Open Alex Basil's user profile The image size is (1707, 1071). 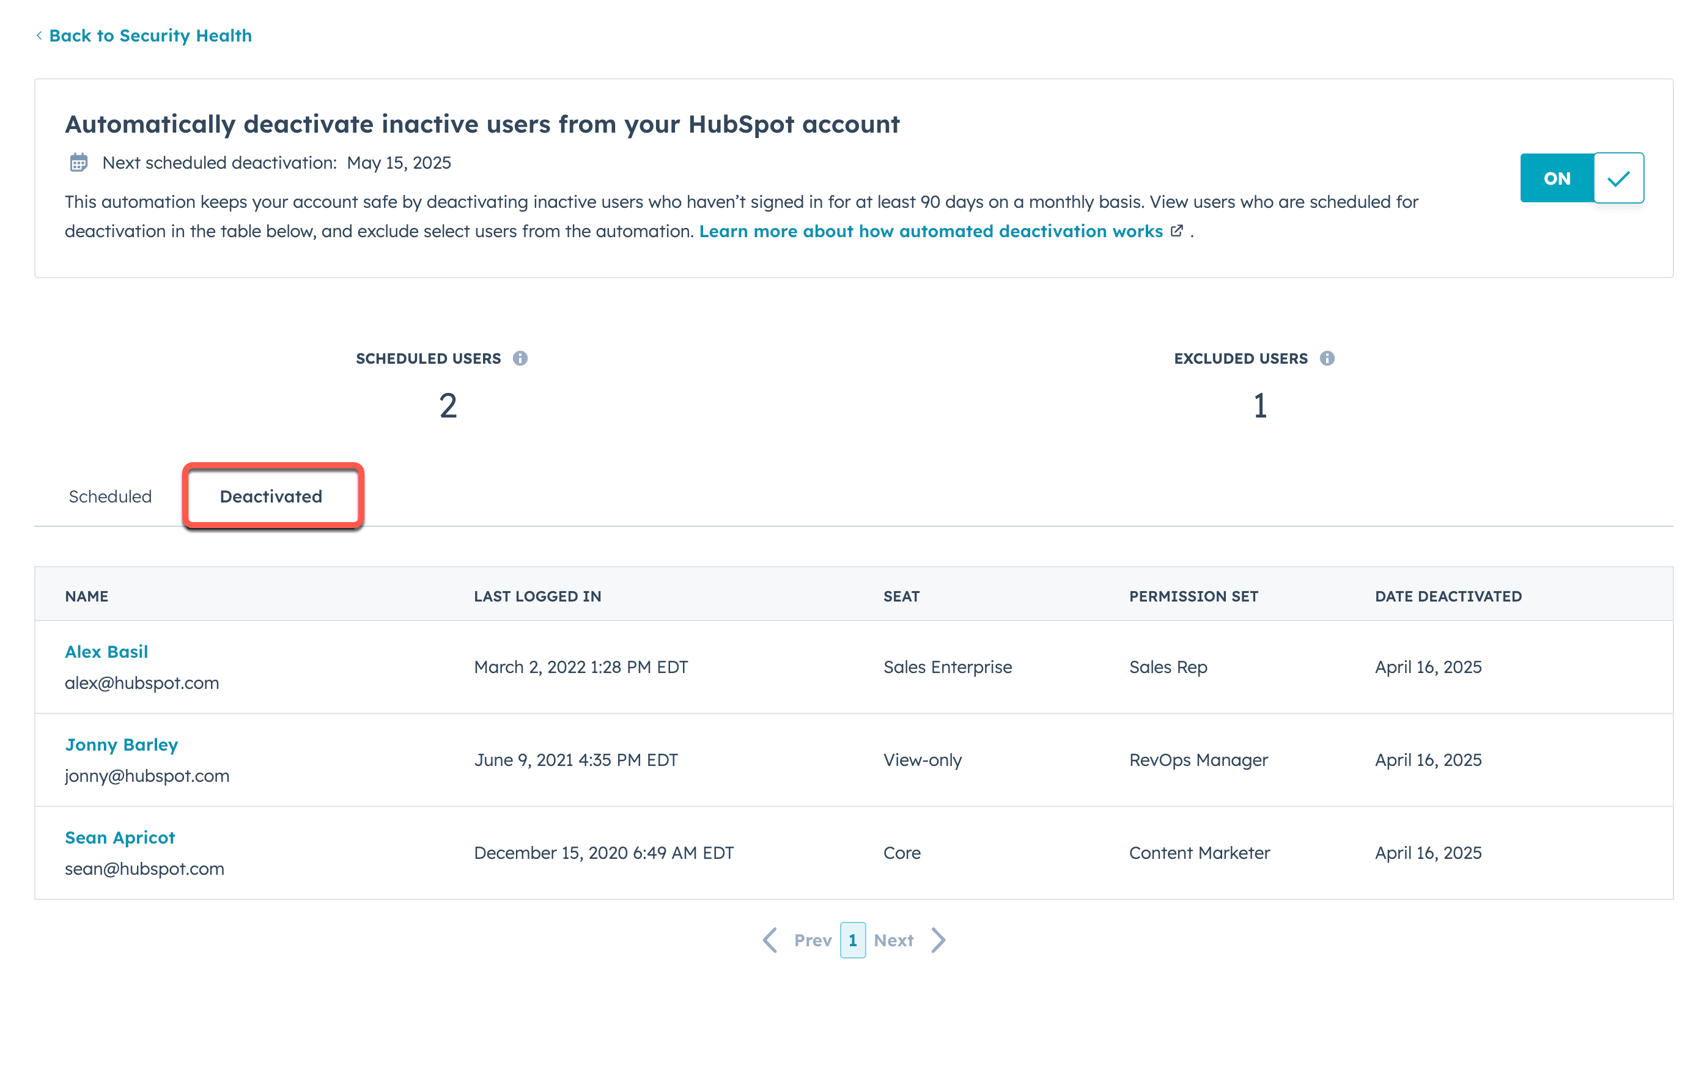[106, 651]
